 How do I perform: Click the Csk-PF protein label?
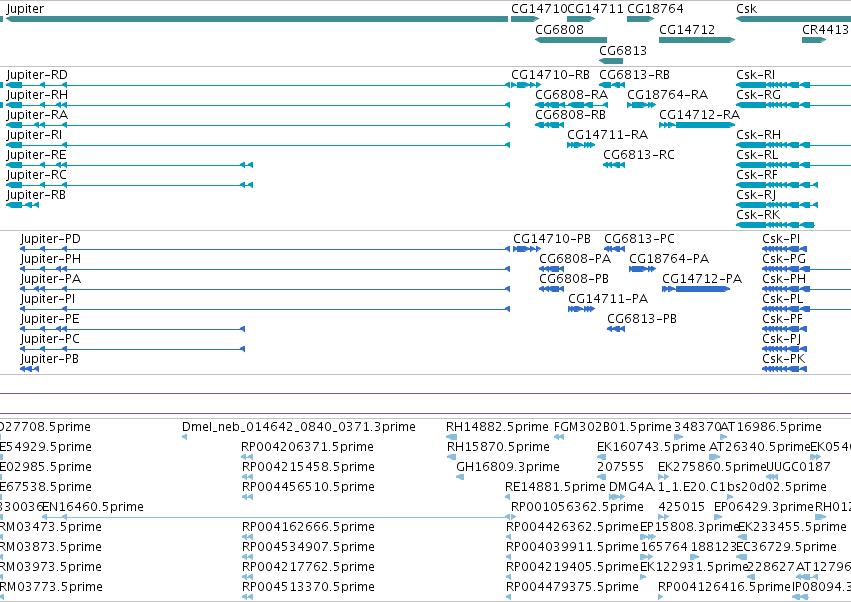point(782,319)
